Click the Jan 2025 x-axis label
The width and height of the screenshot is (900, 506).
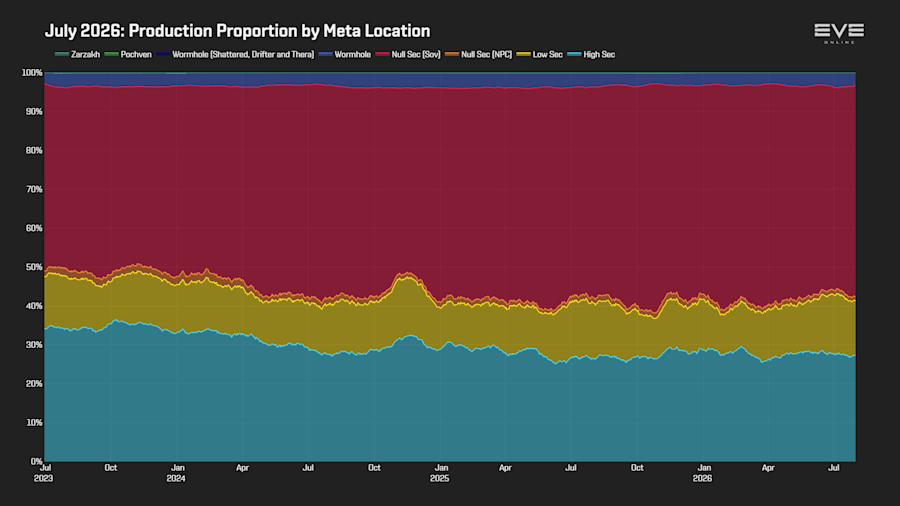pos(440,473)
